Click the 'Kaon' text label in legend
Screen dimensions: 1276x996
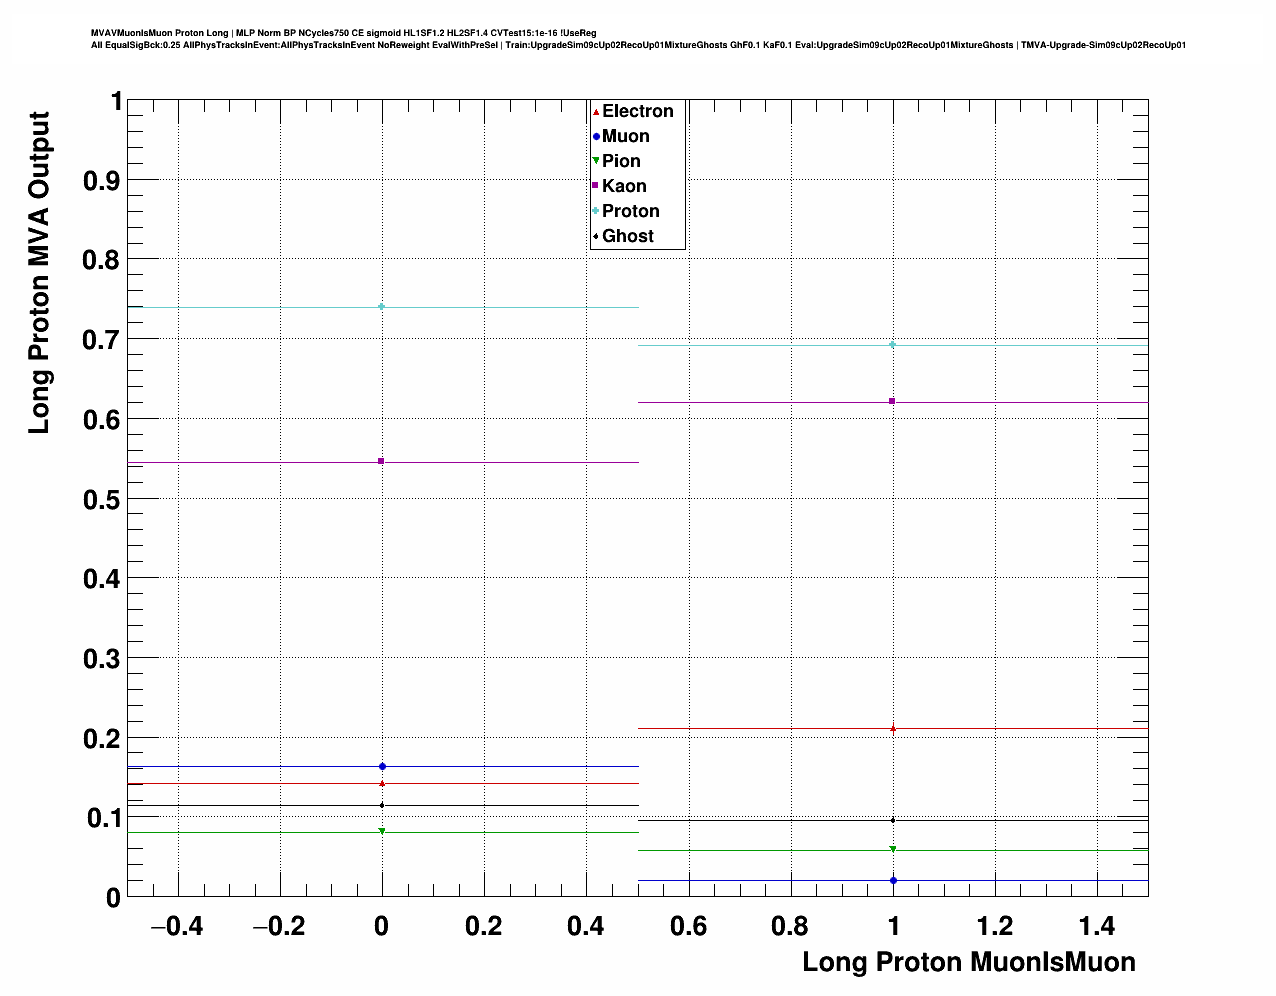(624, 186)
